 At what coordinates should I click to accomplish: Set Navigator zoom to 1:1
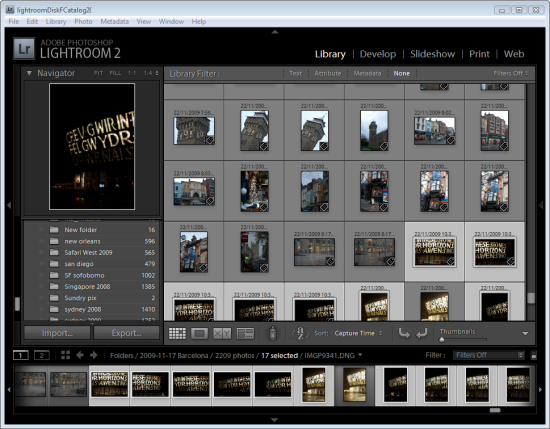(132, 73)
